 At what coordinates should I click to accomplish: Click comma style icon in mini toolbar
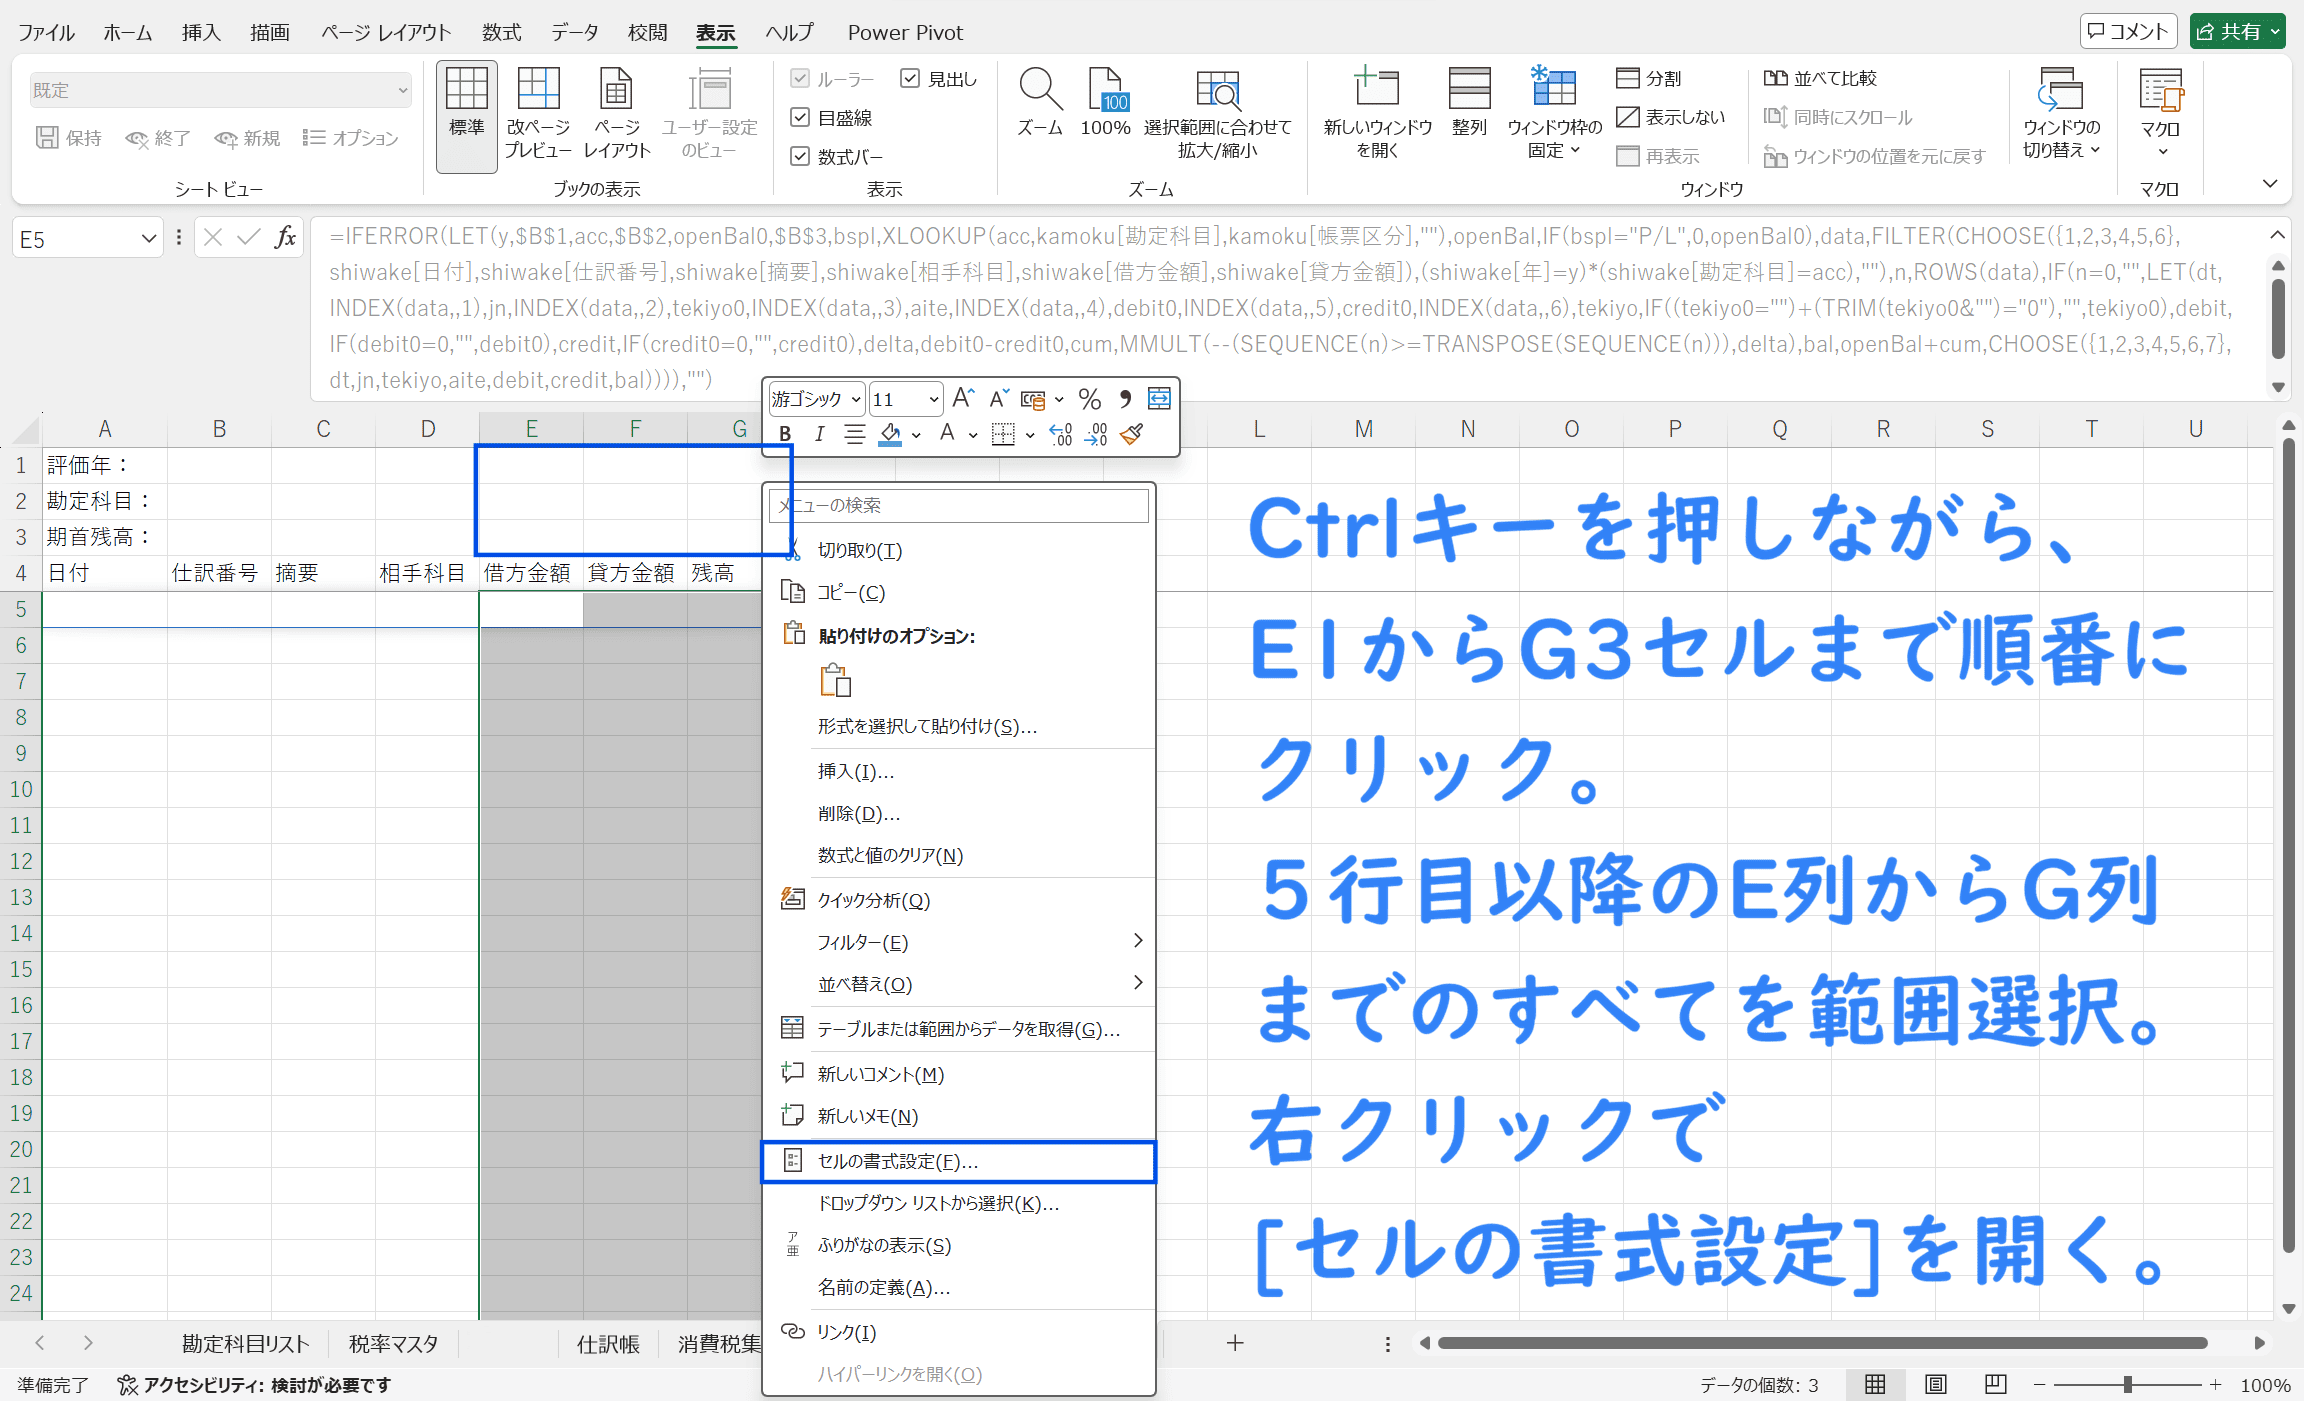tap(1126, 399)
